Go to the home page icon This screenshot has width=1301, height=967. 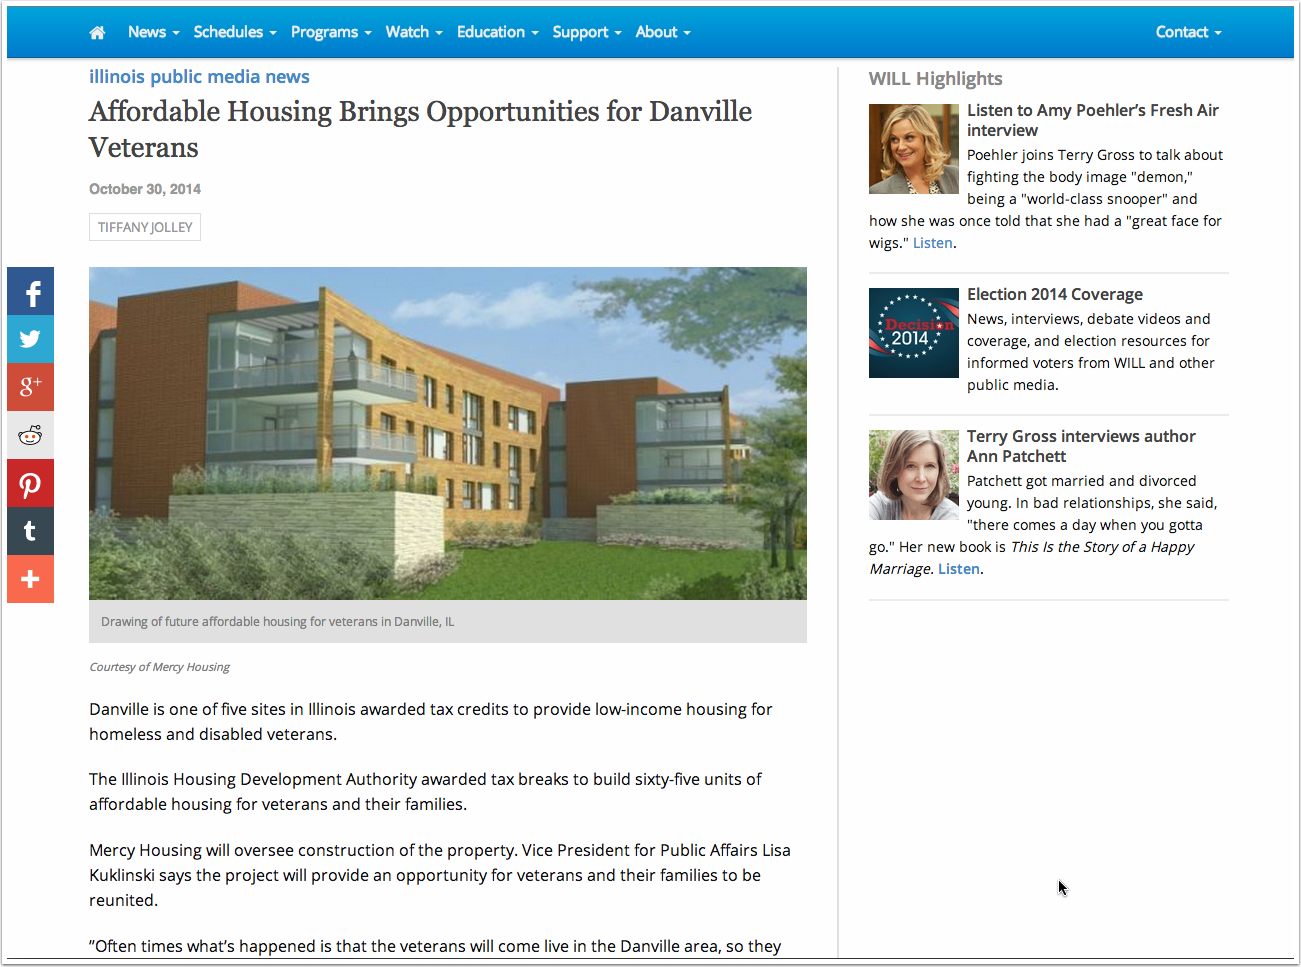[97, 33]
